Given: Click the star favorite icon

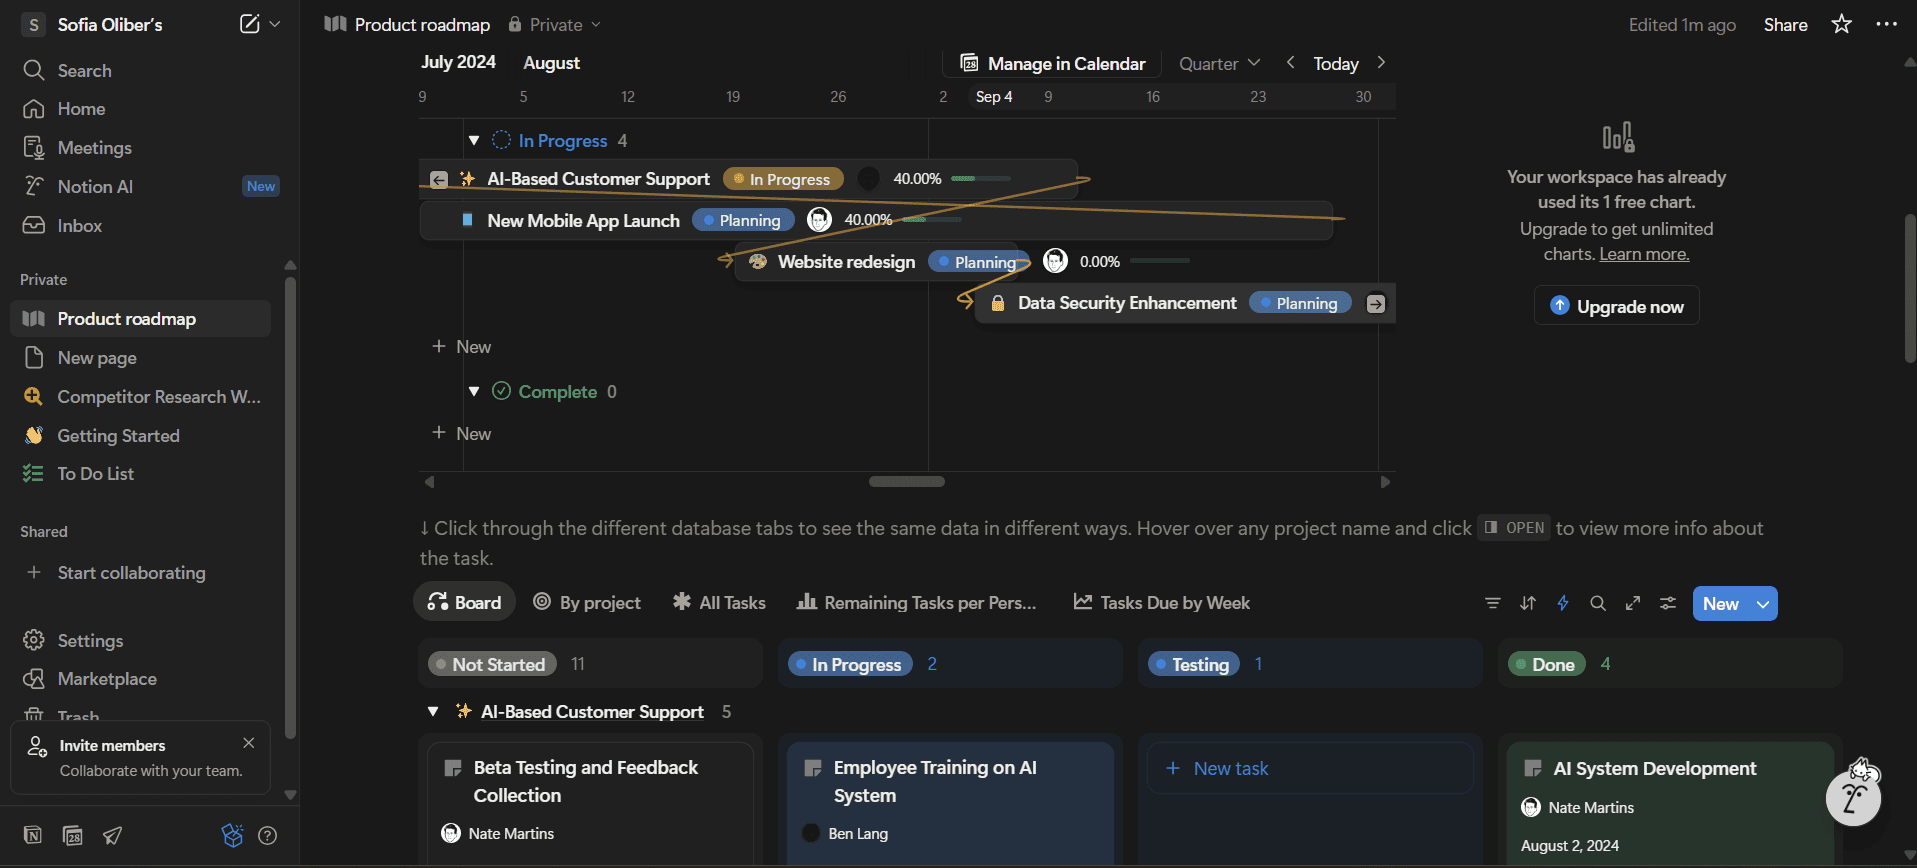Looking at the screenshot, I should (1841, 24).
